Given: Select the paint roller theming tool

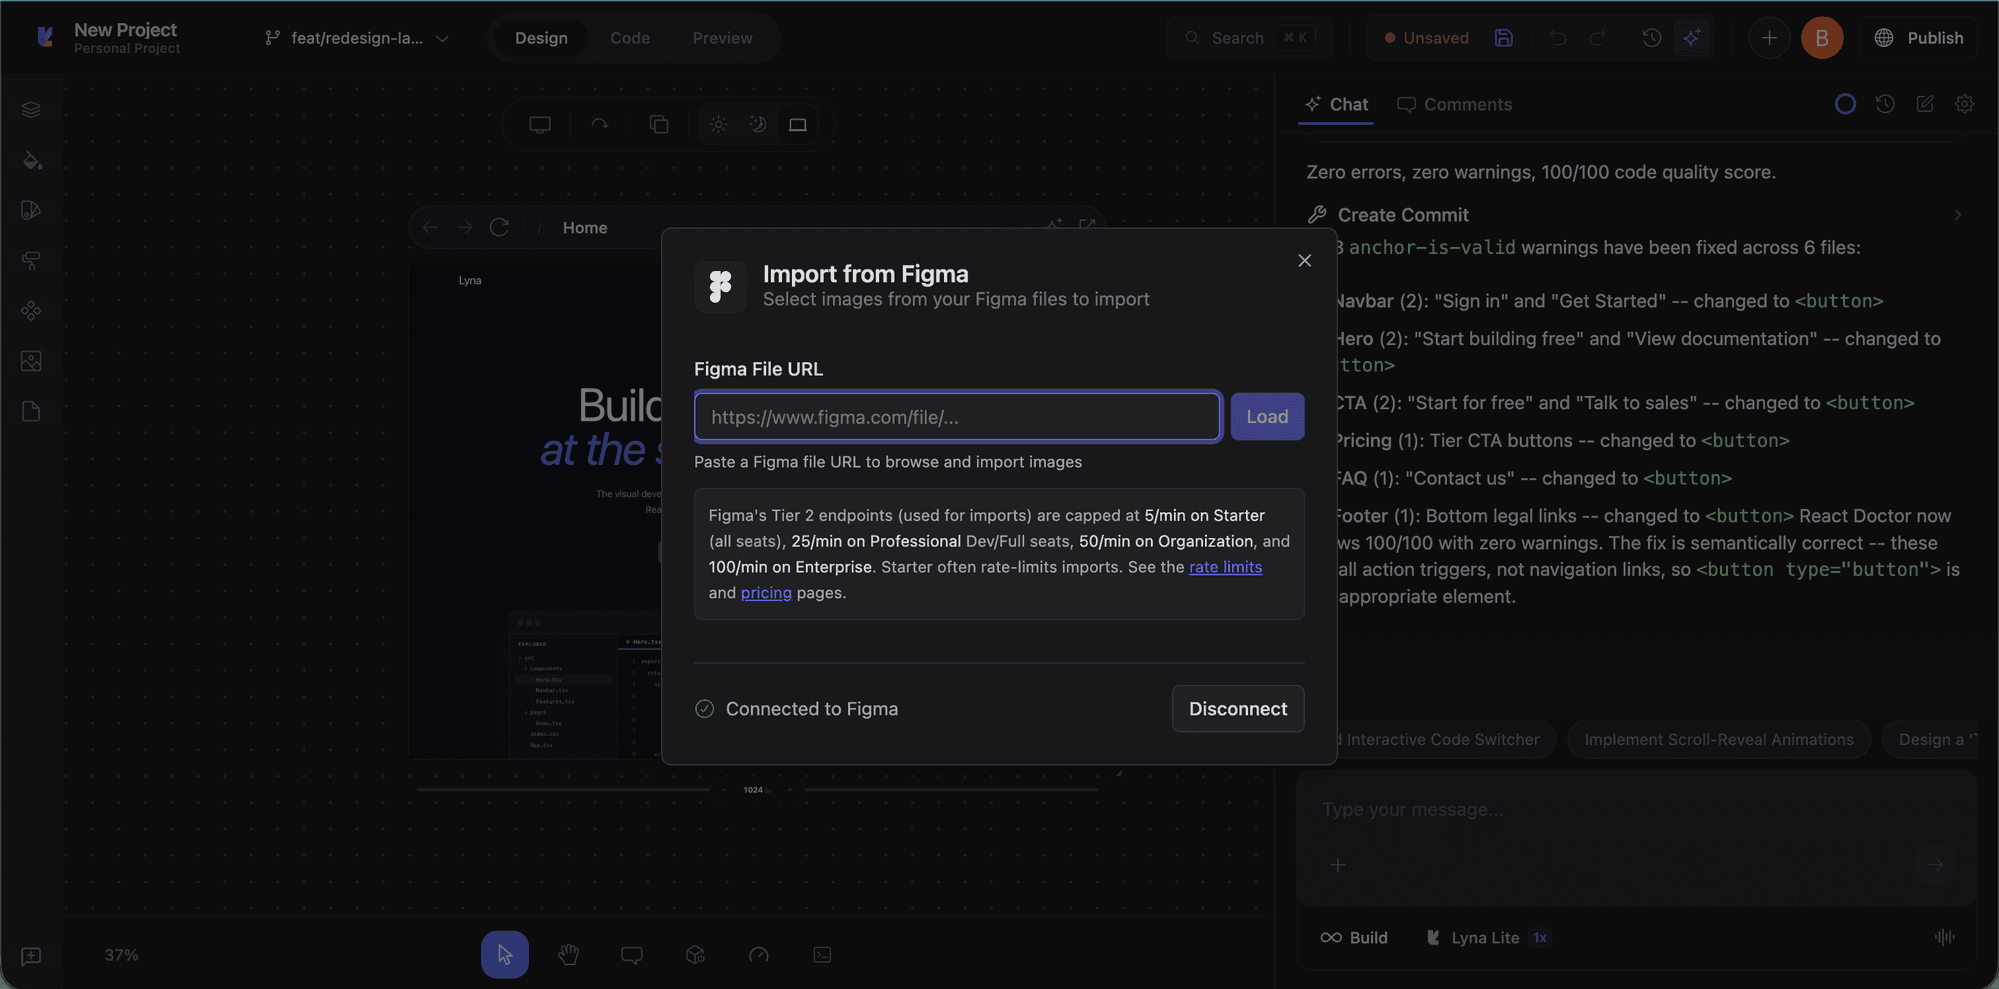Looking at the screenshot, I should click(31, 260).
